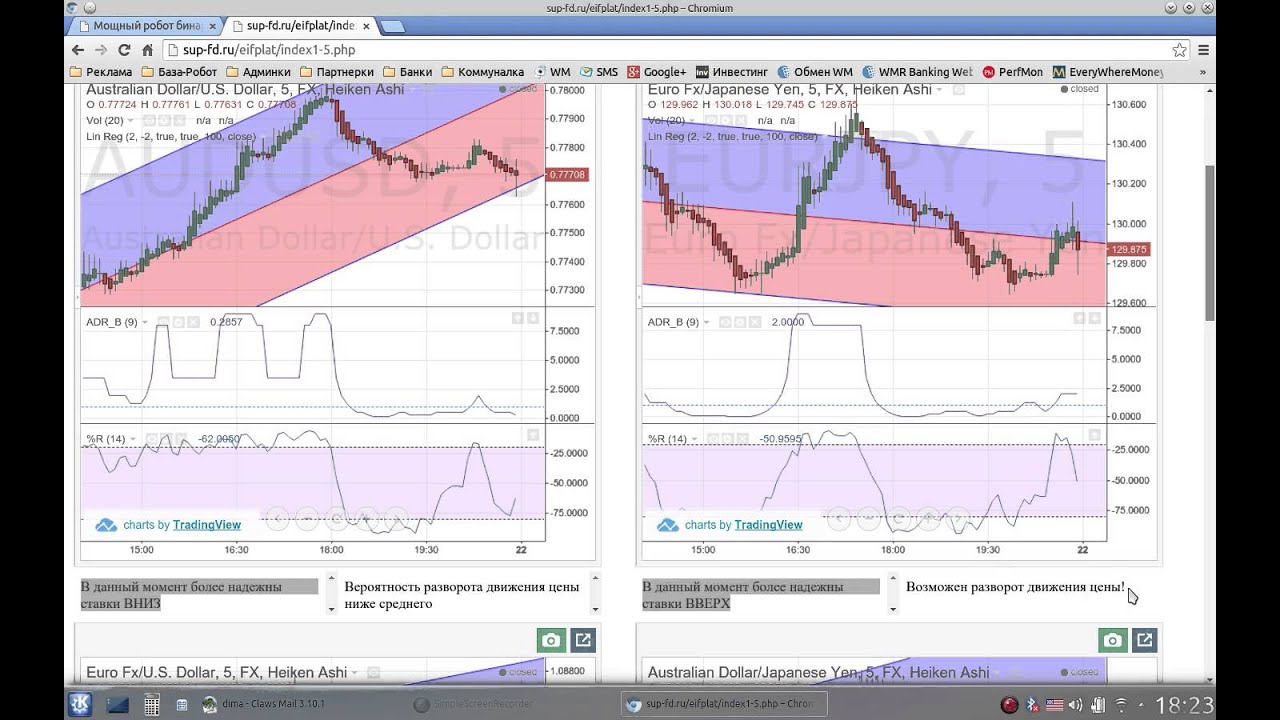Open the KDE application launcher

(x=80, y=704)
